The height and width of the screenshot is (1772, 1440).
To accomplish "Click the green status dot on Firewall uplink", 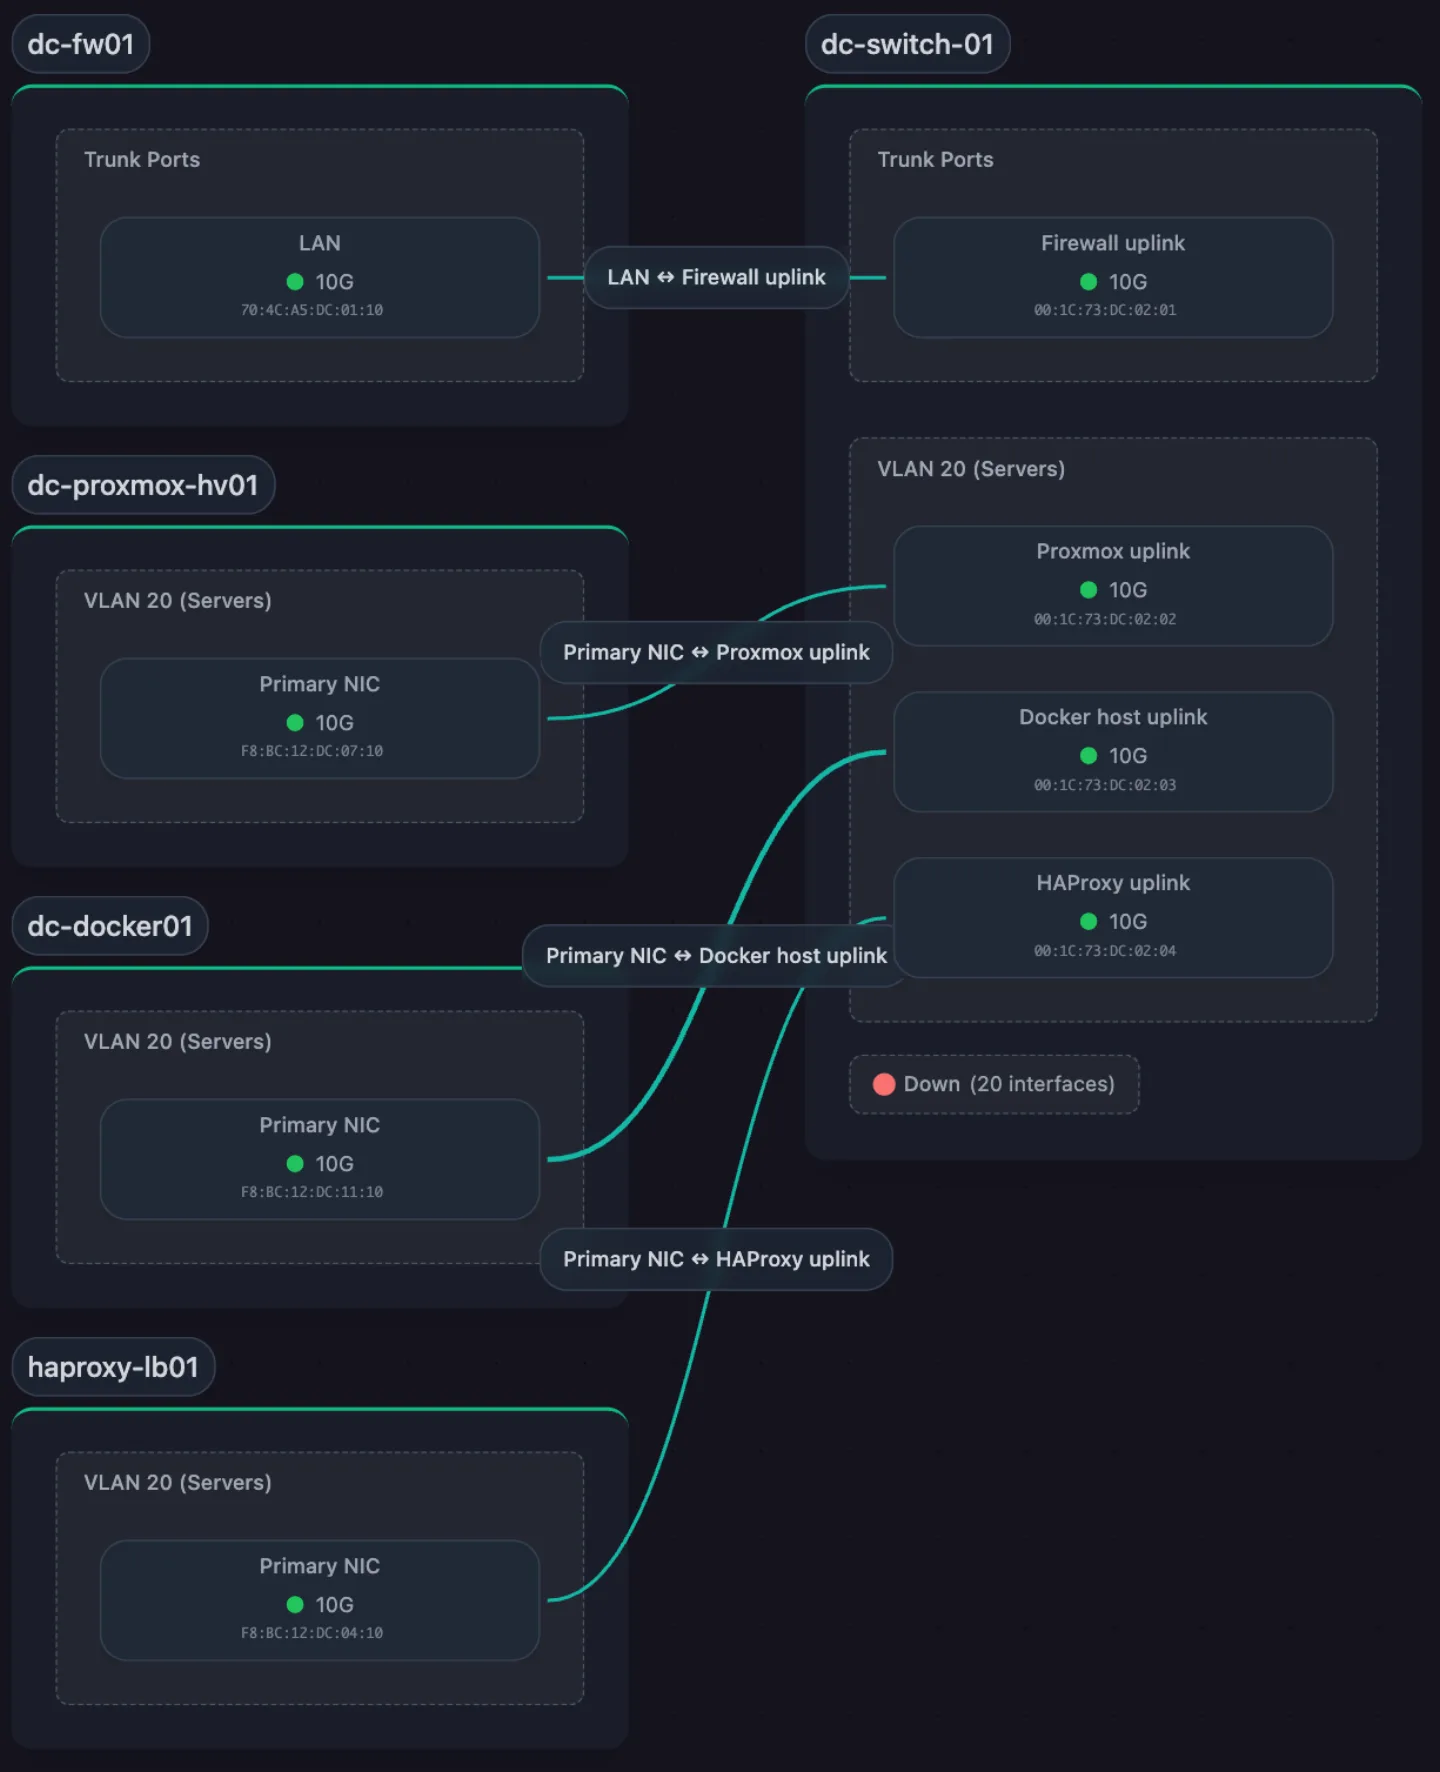I will click(x=1088, y=282).
